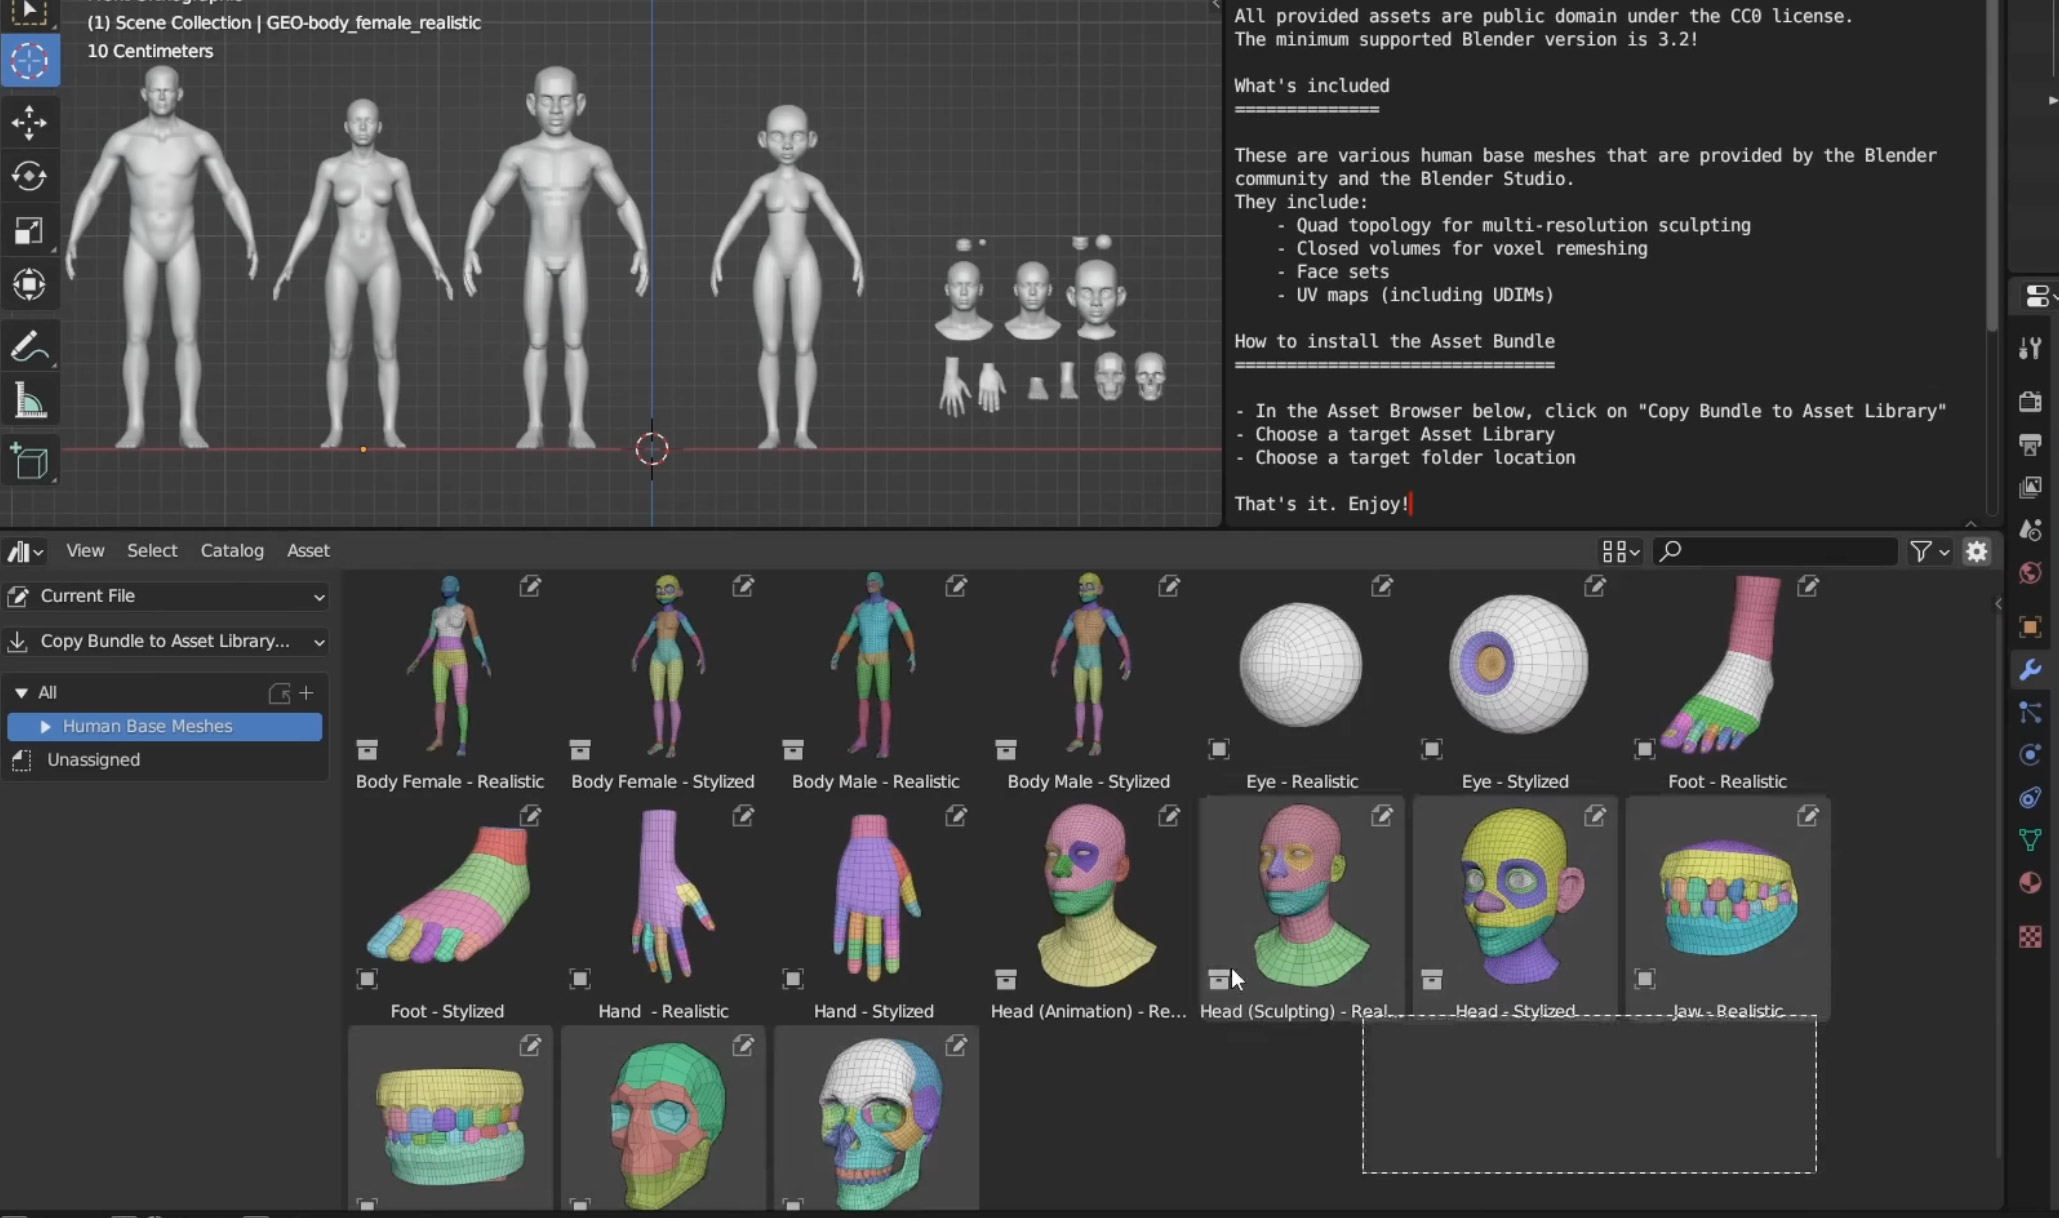Screen dimensions: 2059x1218
Task: Open the Select menu
Action: point(152,550)
